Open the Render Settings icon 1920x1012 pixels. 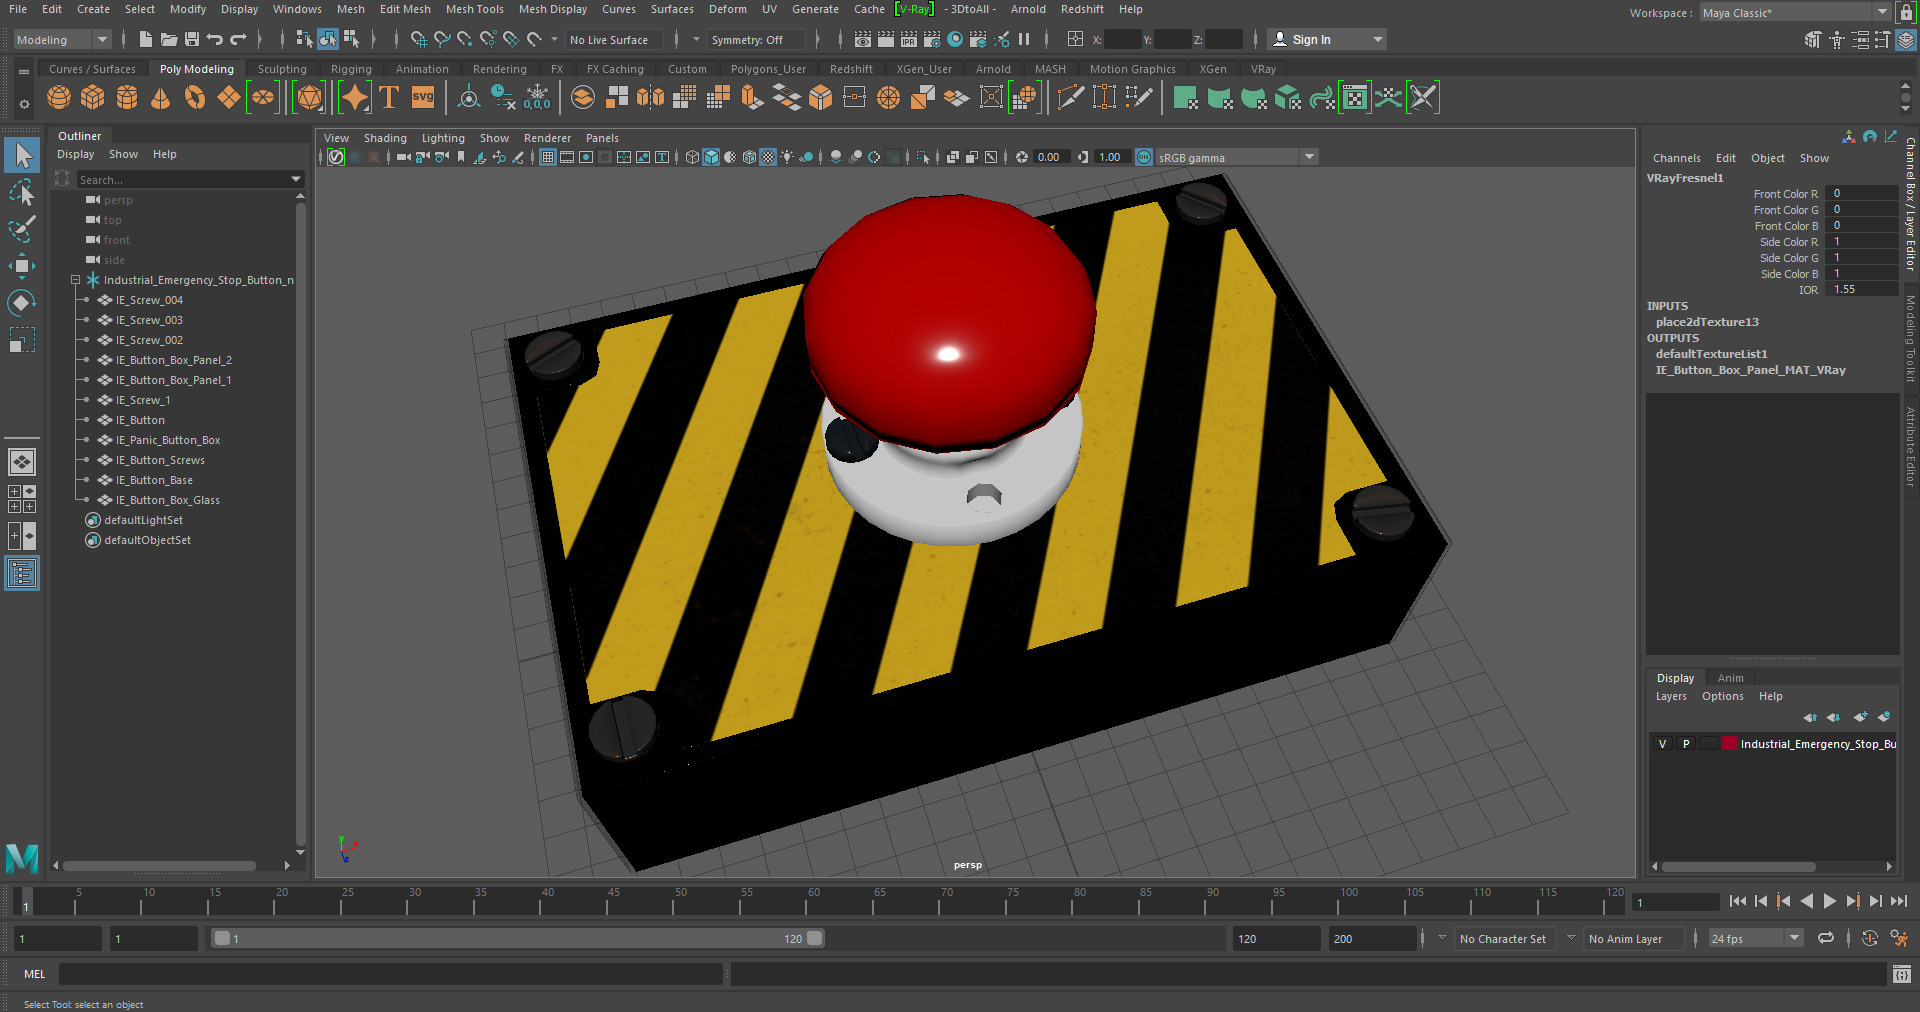[932, 39]
